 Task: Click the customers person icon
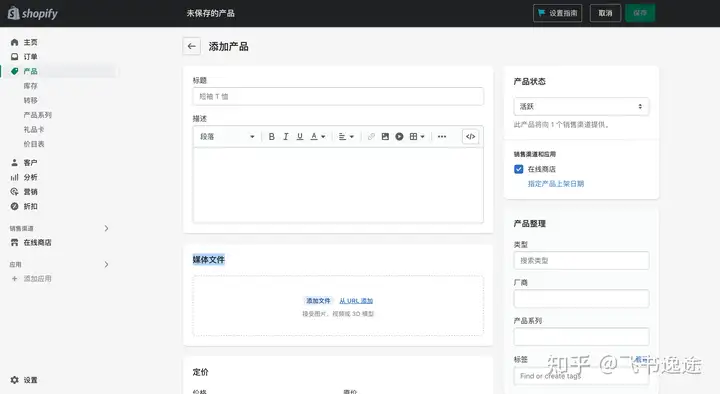point(15,163)
